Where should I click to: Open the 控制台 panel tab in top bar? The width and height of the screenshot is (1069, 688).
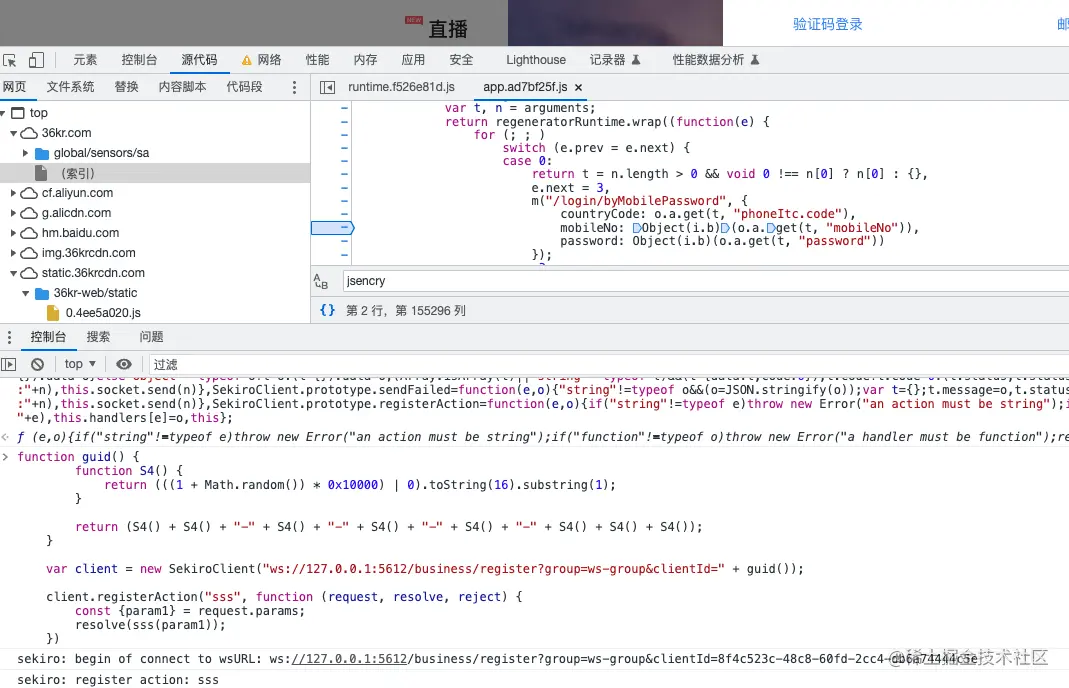(139, 60)
